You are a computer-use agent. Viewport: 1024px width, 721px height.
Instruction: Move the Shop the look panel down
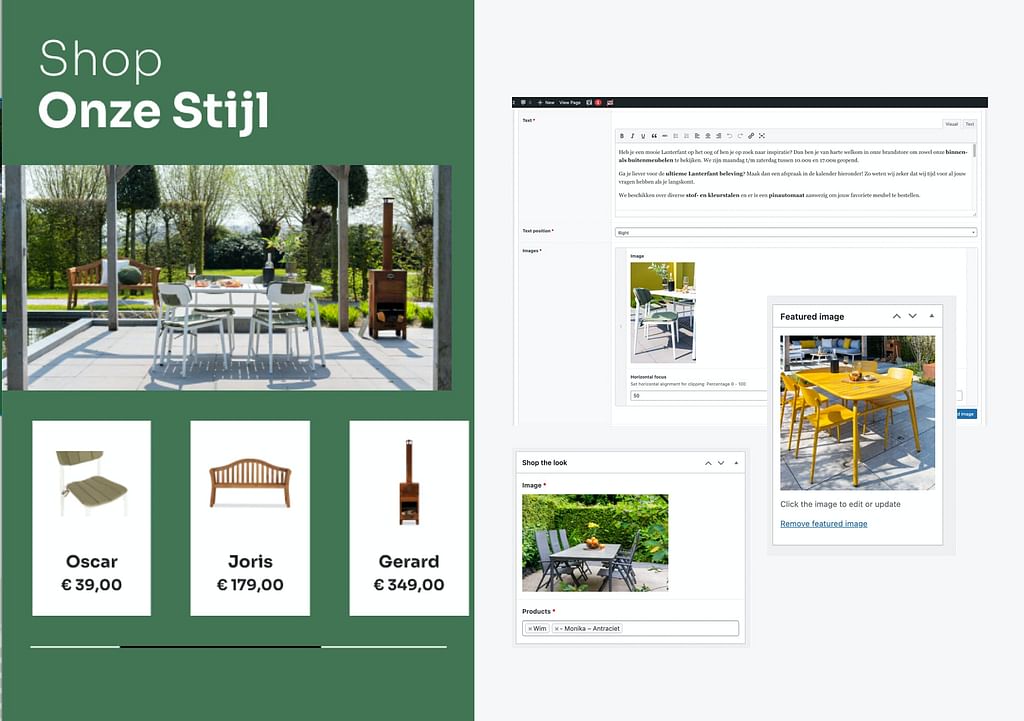click(x=720, y=463)
